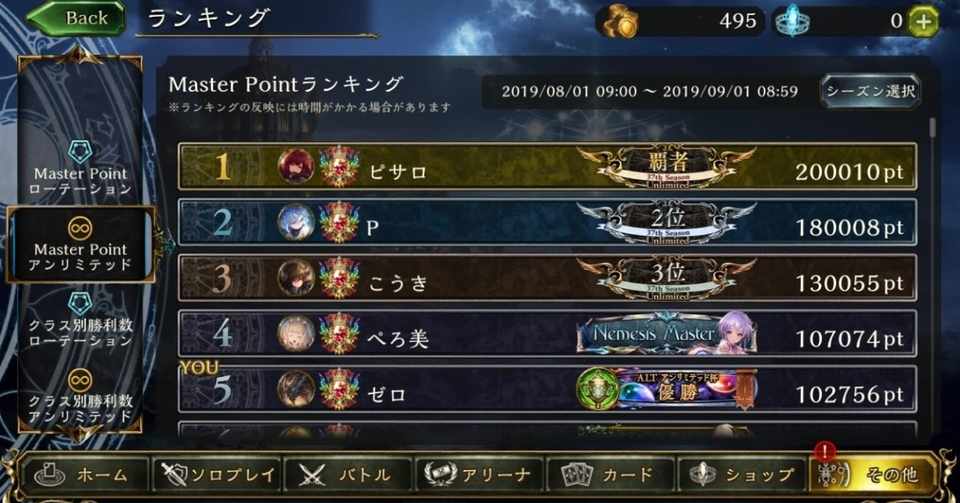Open バトル from bottom bar

tap(347, 474)
